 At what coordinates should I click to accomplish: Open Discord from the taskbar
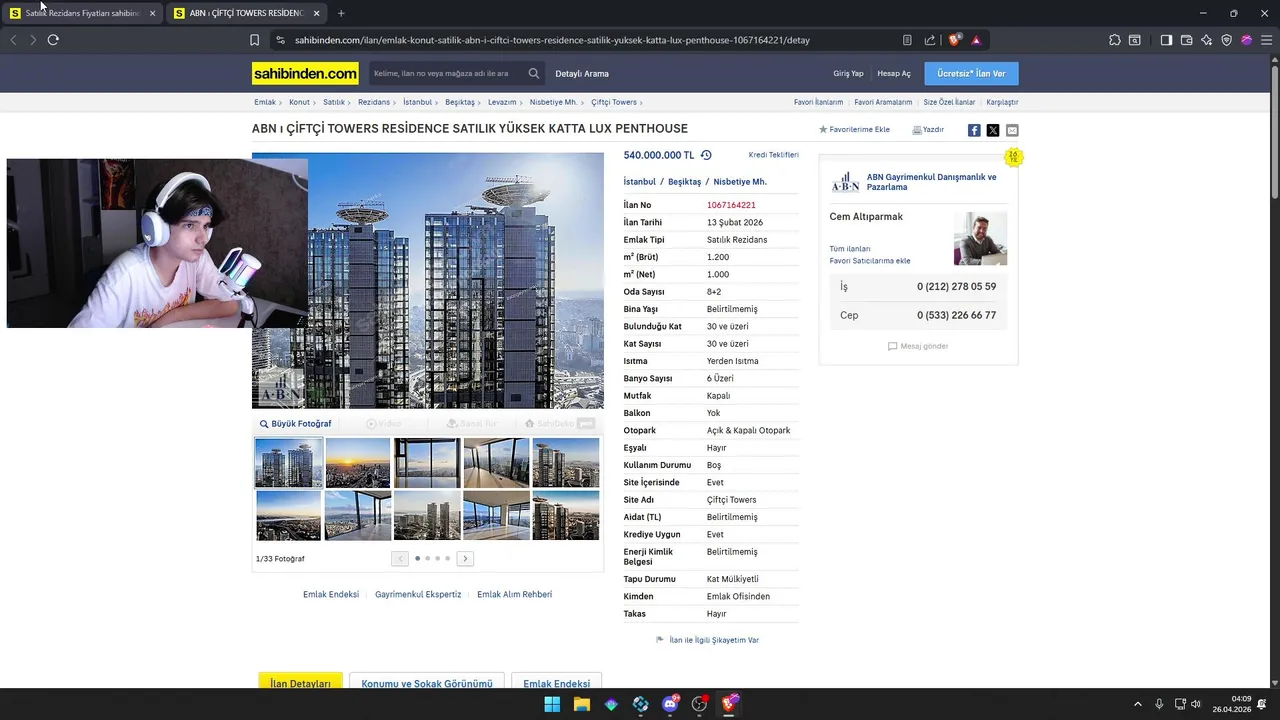tap(670, 704)
